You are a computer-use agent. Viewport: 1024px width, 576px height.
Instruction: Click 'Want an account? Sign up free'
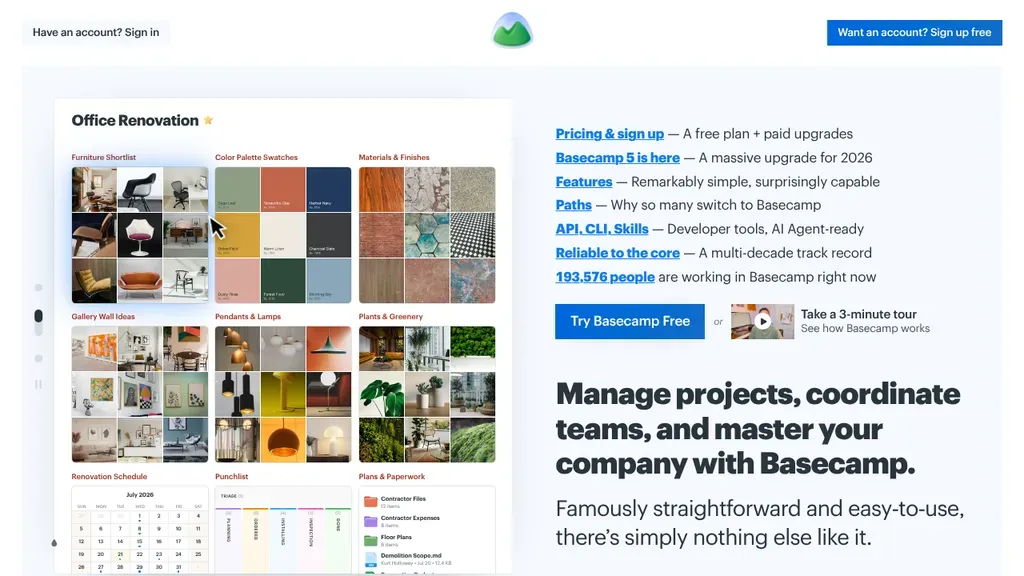[x=914, y=33]
